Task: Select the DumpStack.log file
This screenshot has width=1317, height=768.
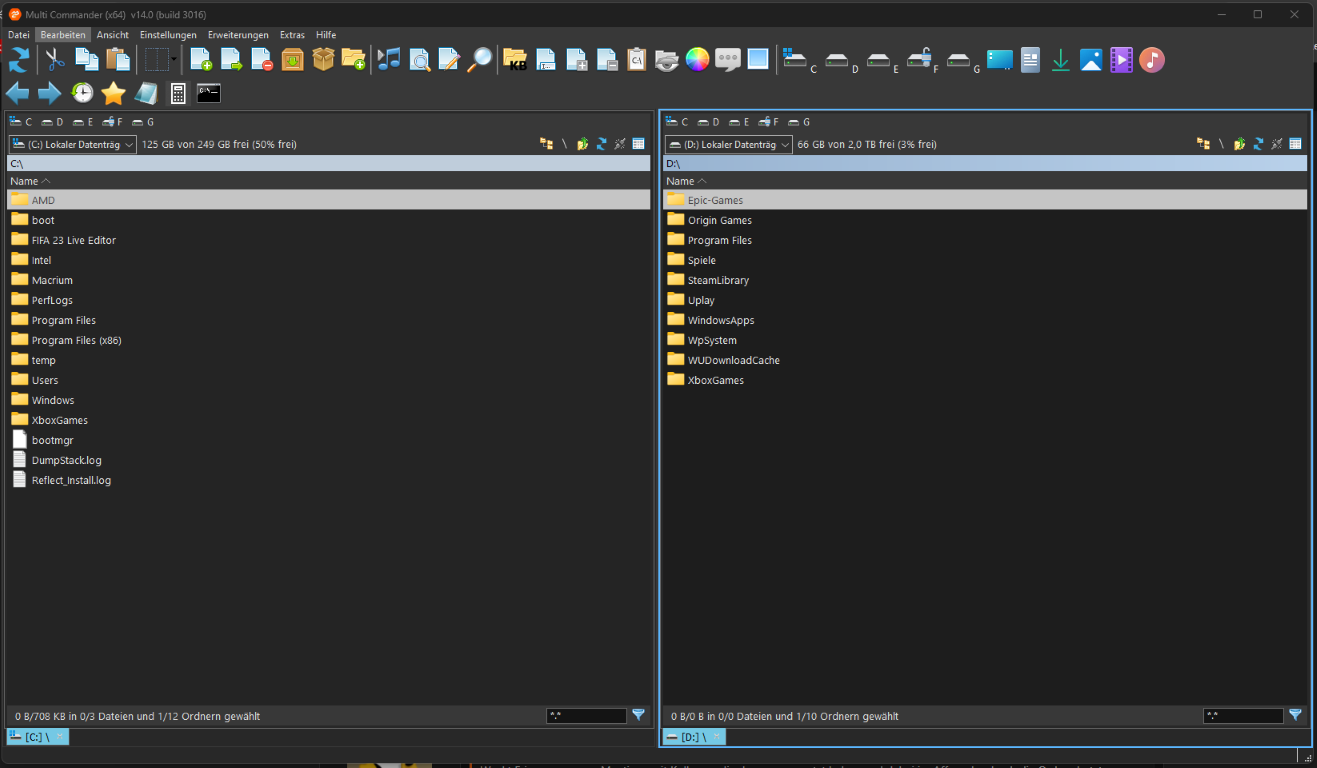Action: pos(329,460)
